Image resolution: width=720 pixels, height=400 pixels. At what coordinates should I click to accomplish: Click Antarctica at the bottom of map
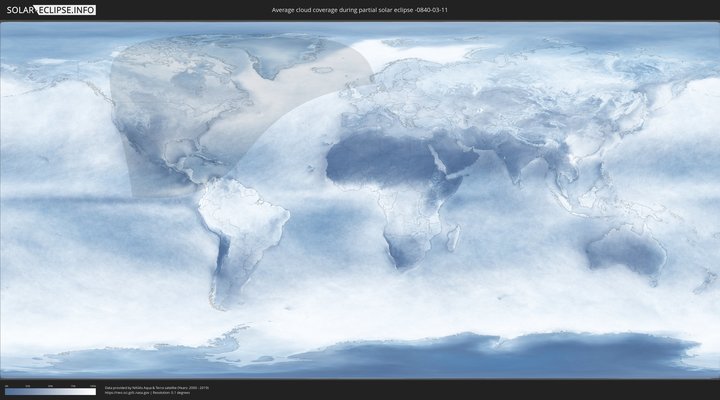pos(400,350)
